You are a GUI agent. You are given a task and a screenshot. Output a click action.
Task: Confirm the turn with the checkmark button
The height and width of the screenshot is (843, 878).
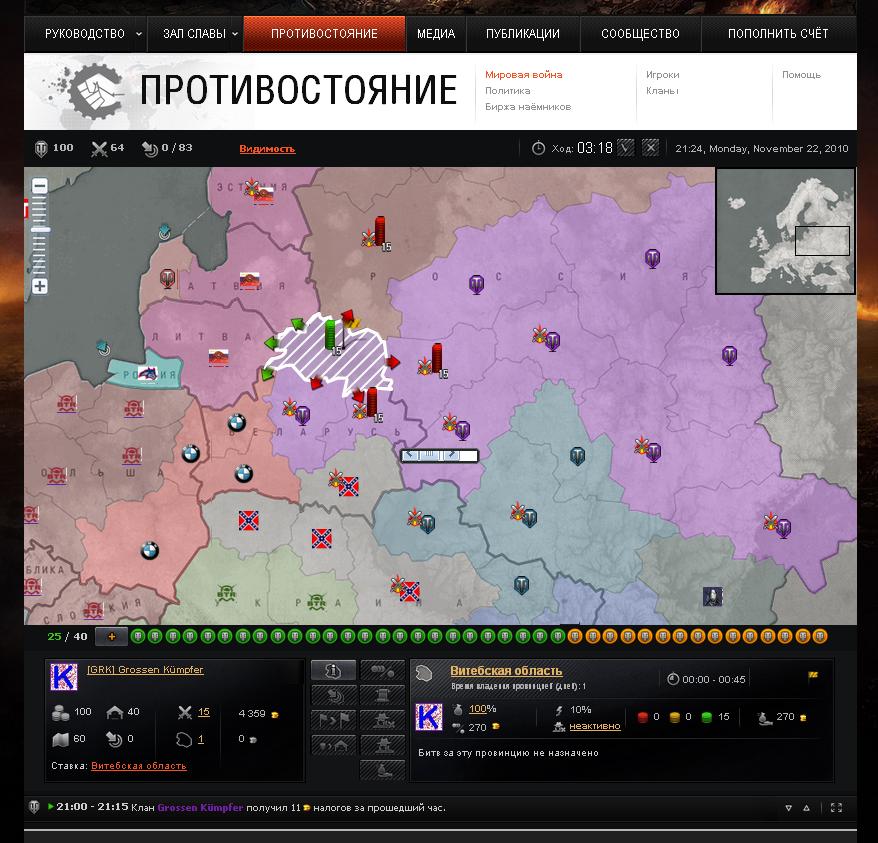625,148
